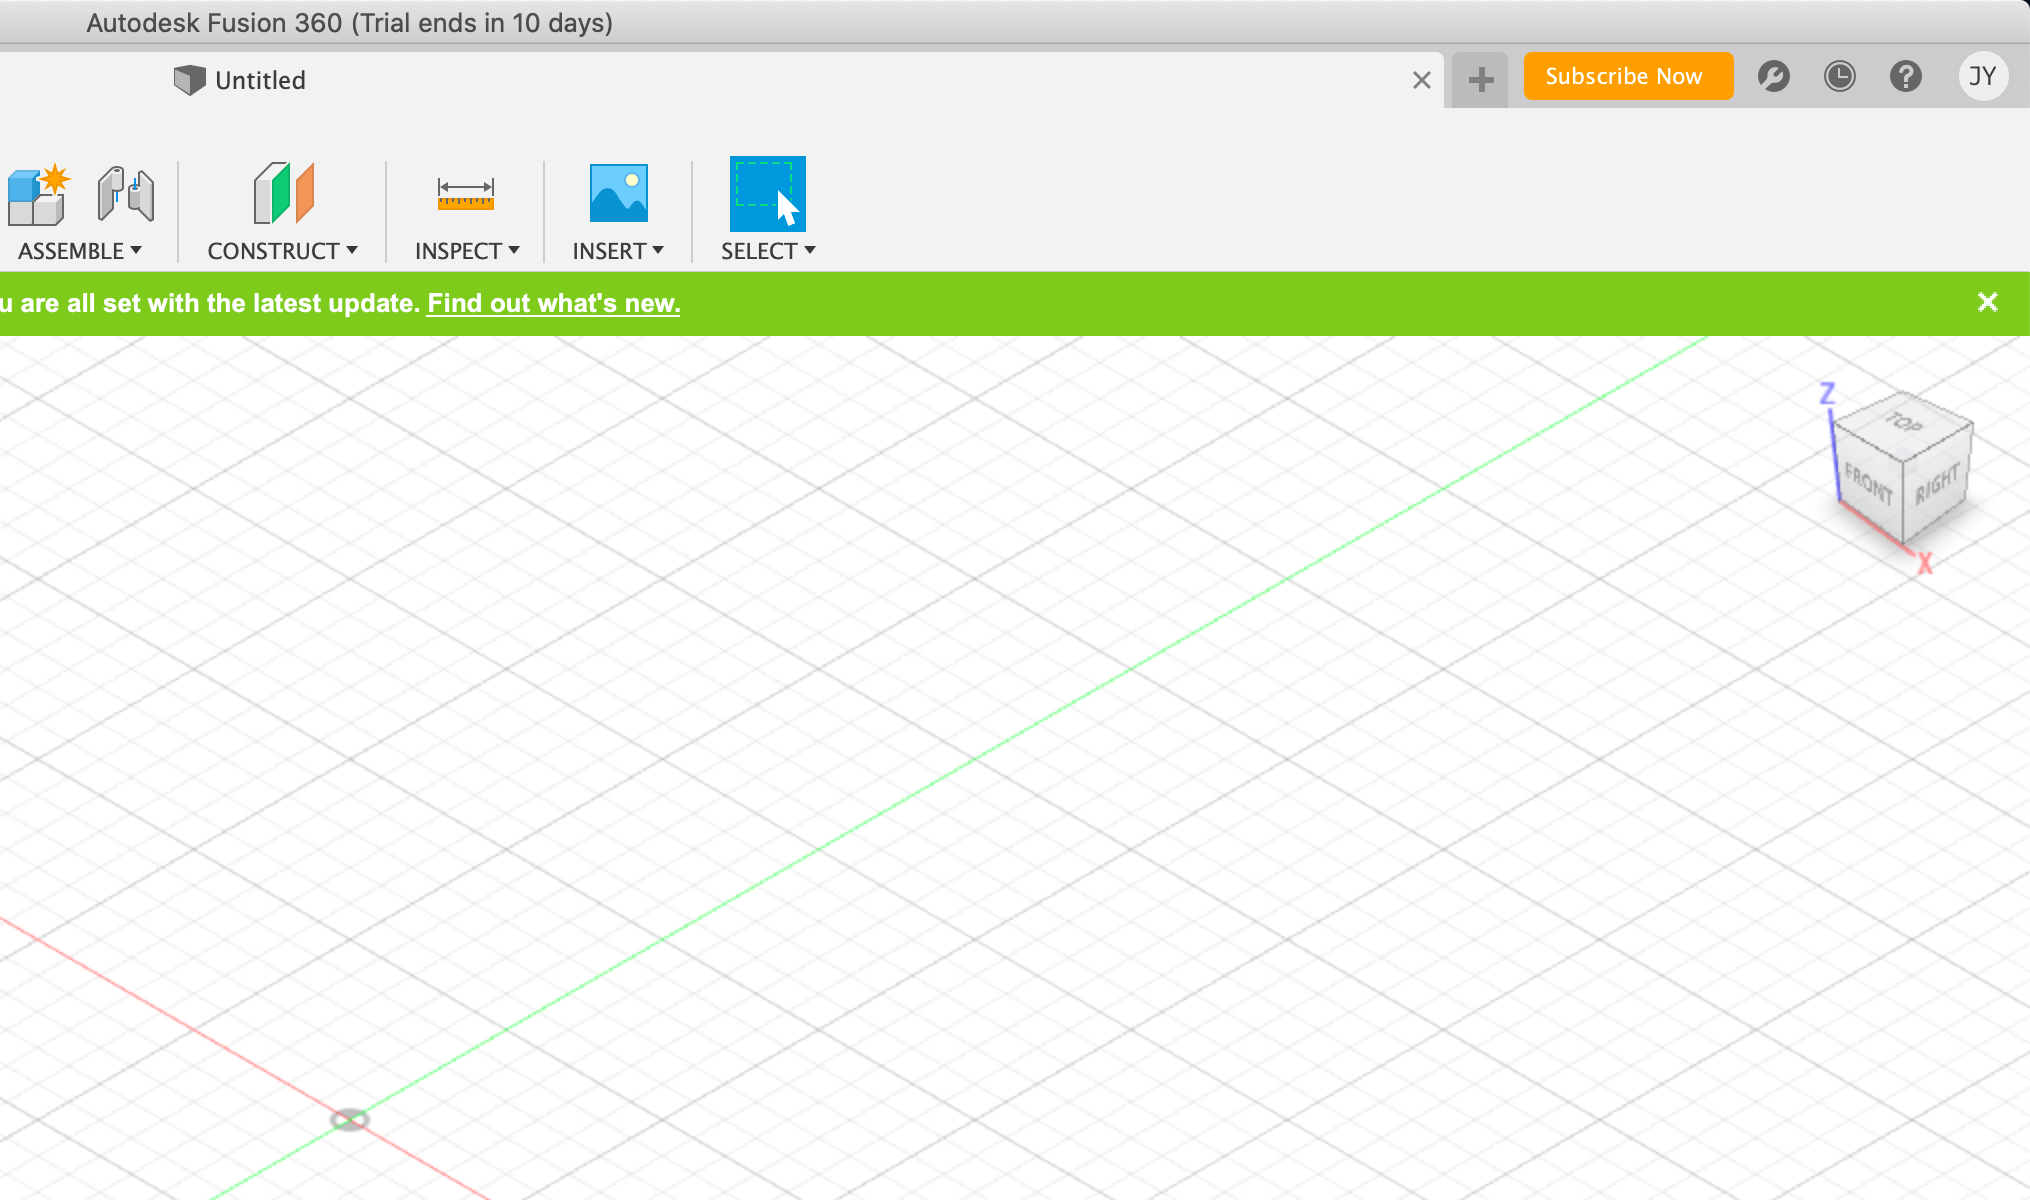This screenshot has width=2030, height=1200.
Task: Open the Help question mark menu
Action: (1905, 77)
